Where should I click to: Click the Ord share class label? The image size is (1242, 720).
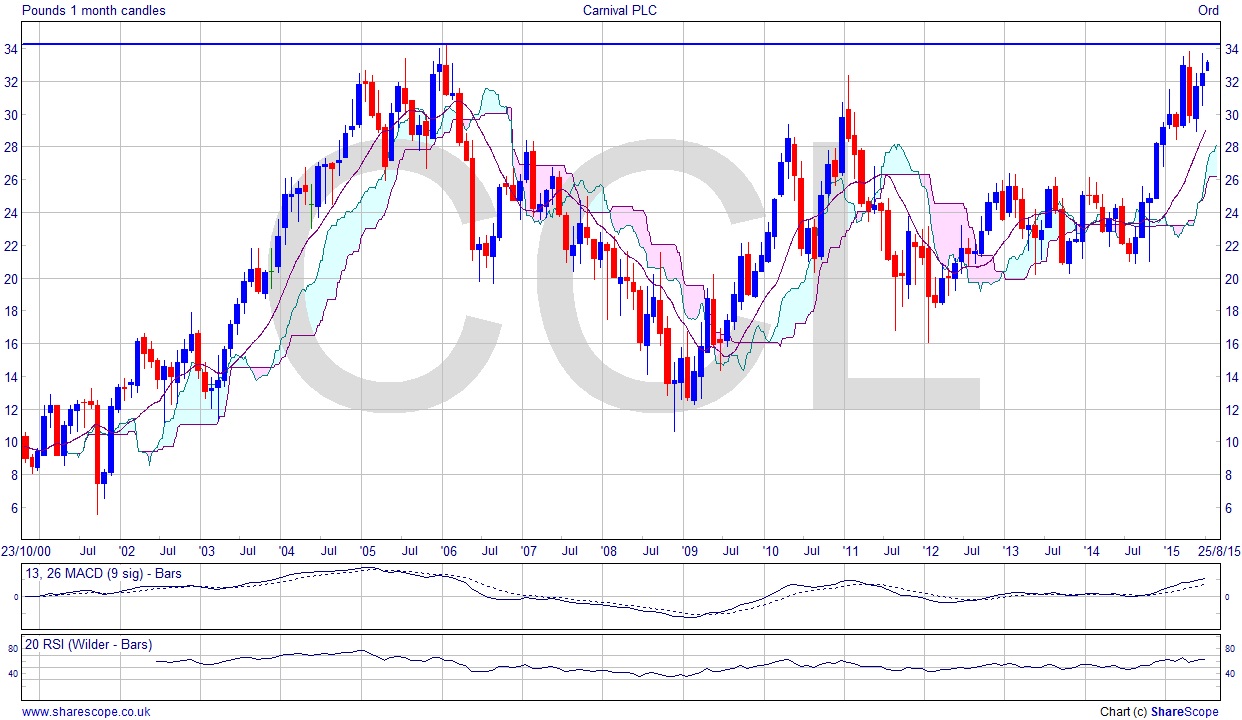click(1208, 11)
